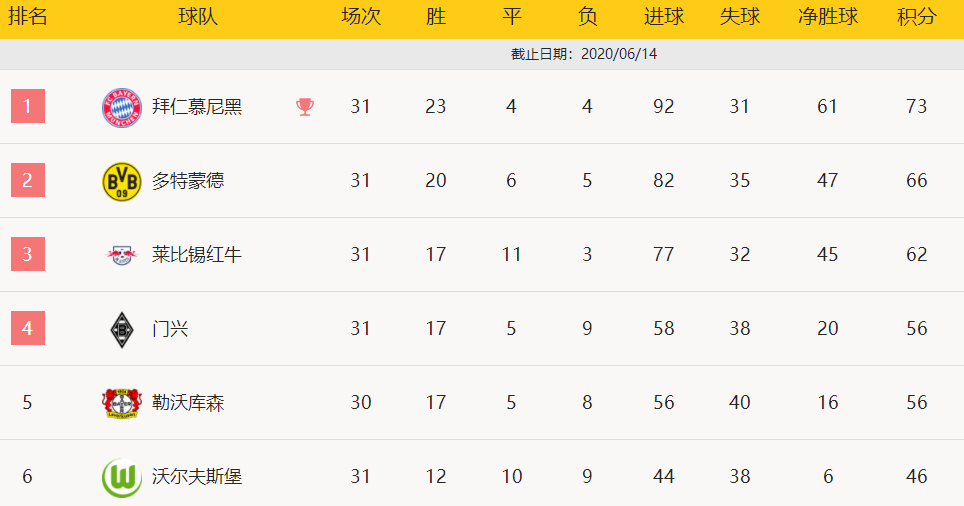
Task: Click the Borussia Dortmund BVB logo
Action: [122, 181]
